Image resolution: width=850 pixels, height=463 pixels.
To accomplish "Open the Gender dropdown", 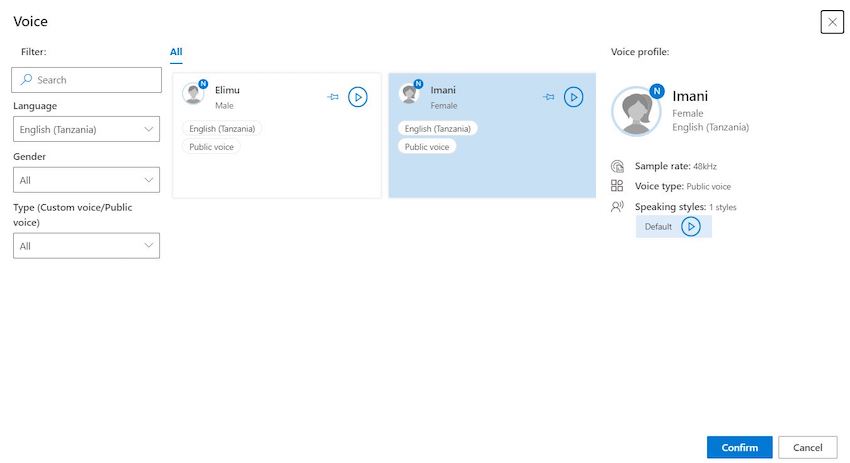I will tap(86, 180).
